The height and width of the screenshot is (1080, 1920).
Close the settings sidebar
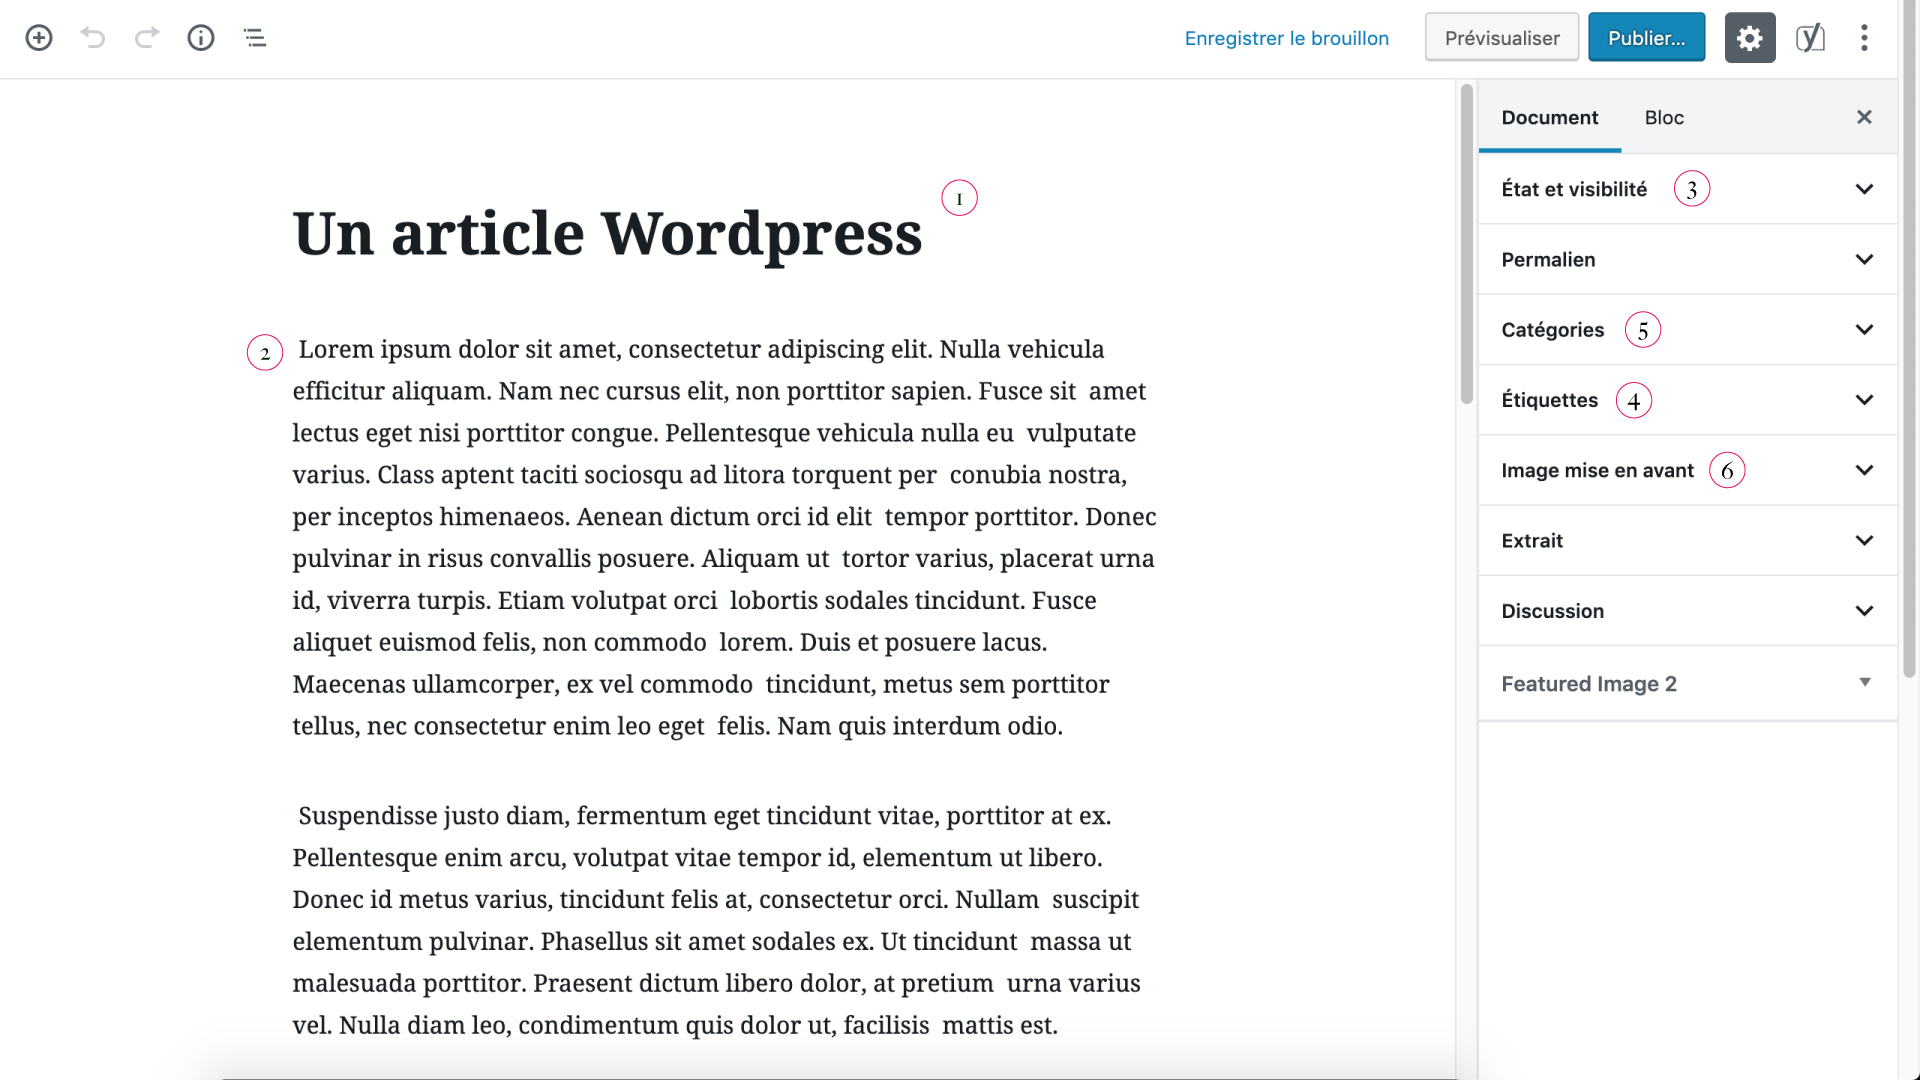(x=1864, y=117)
